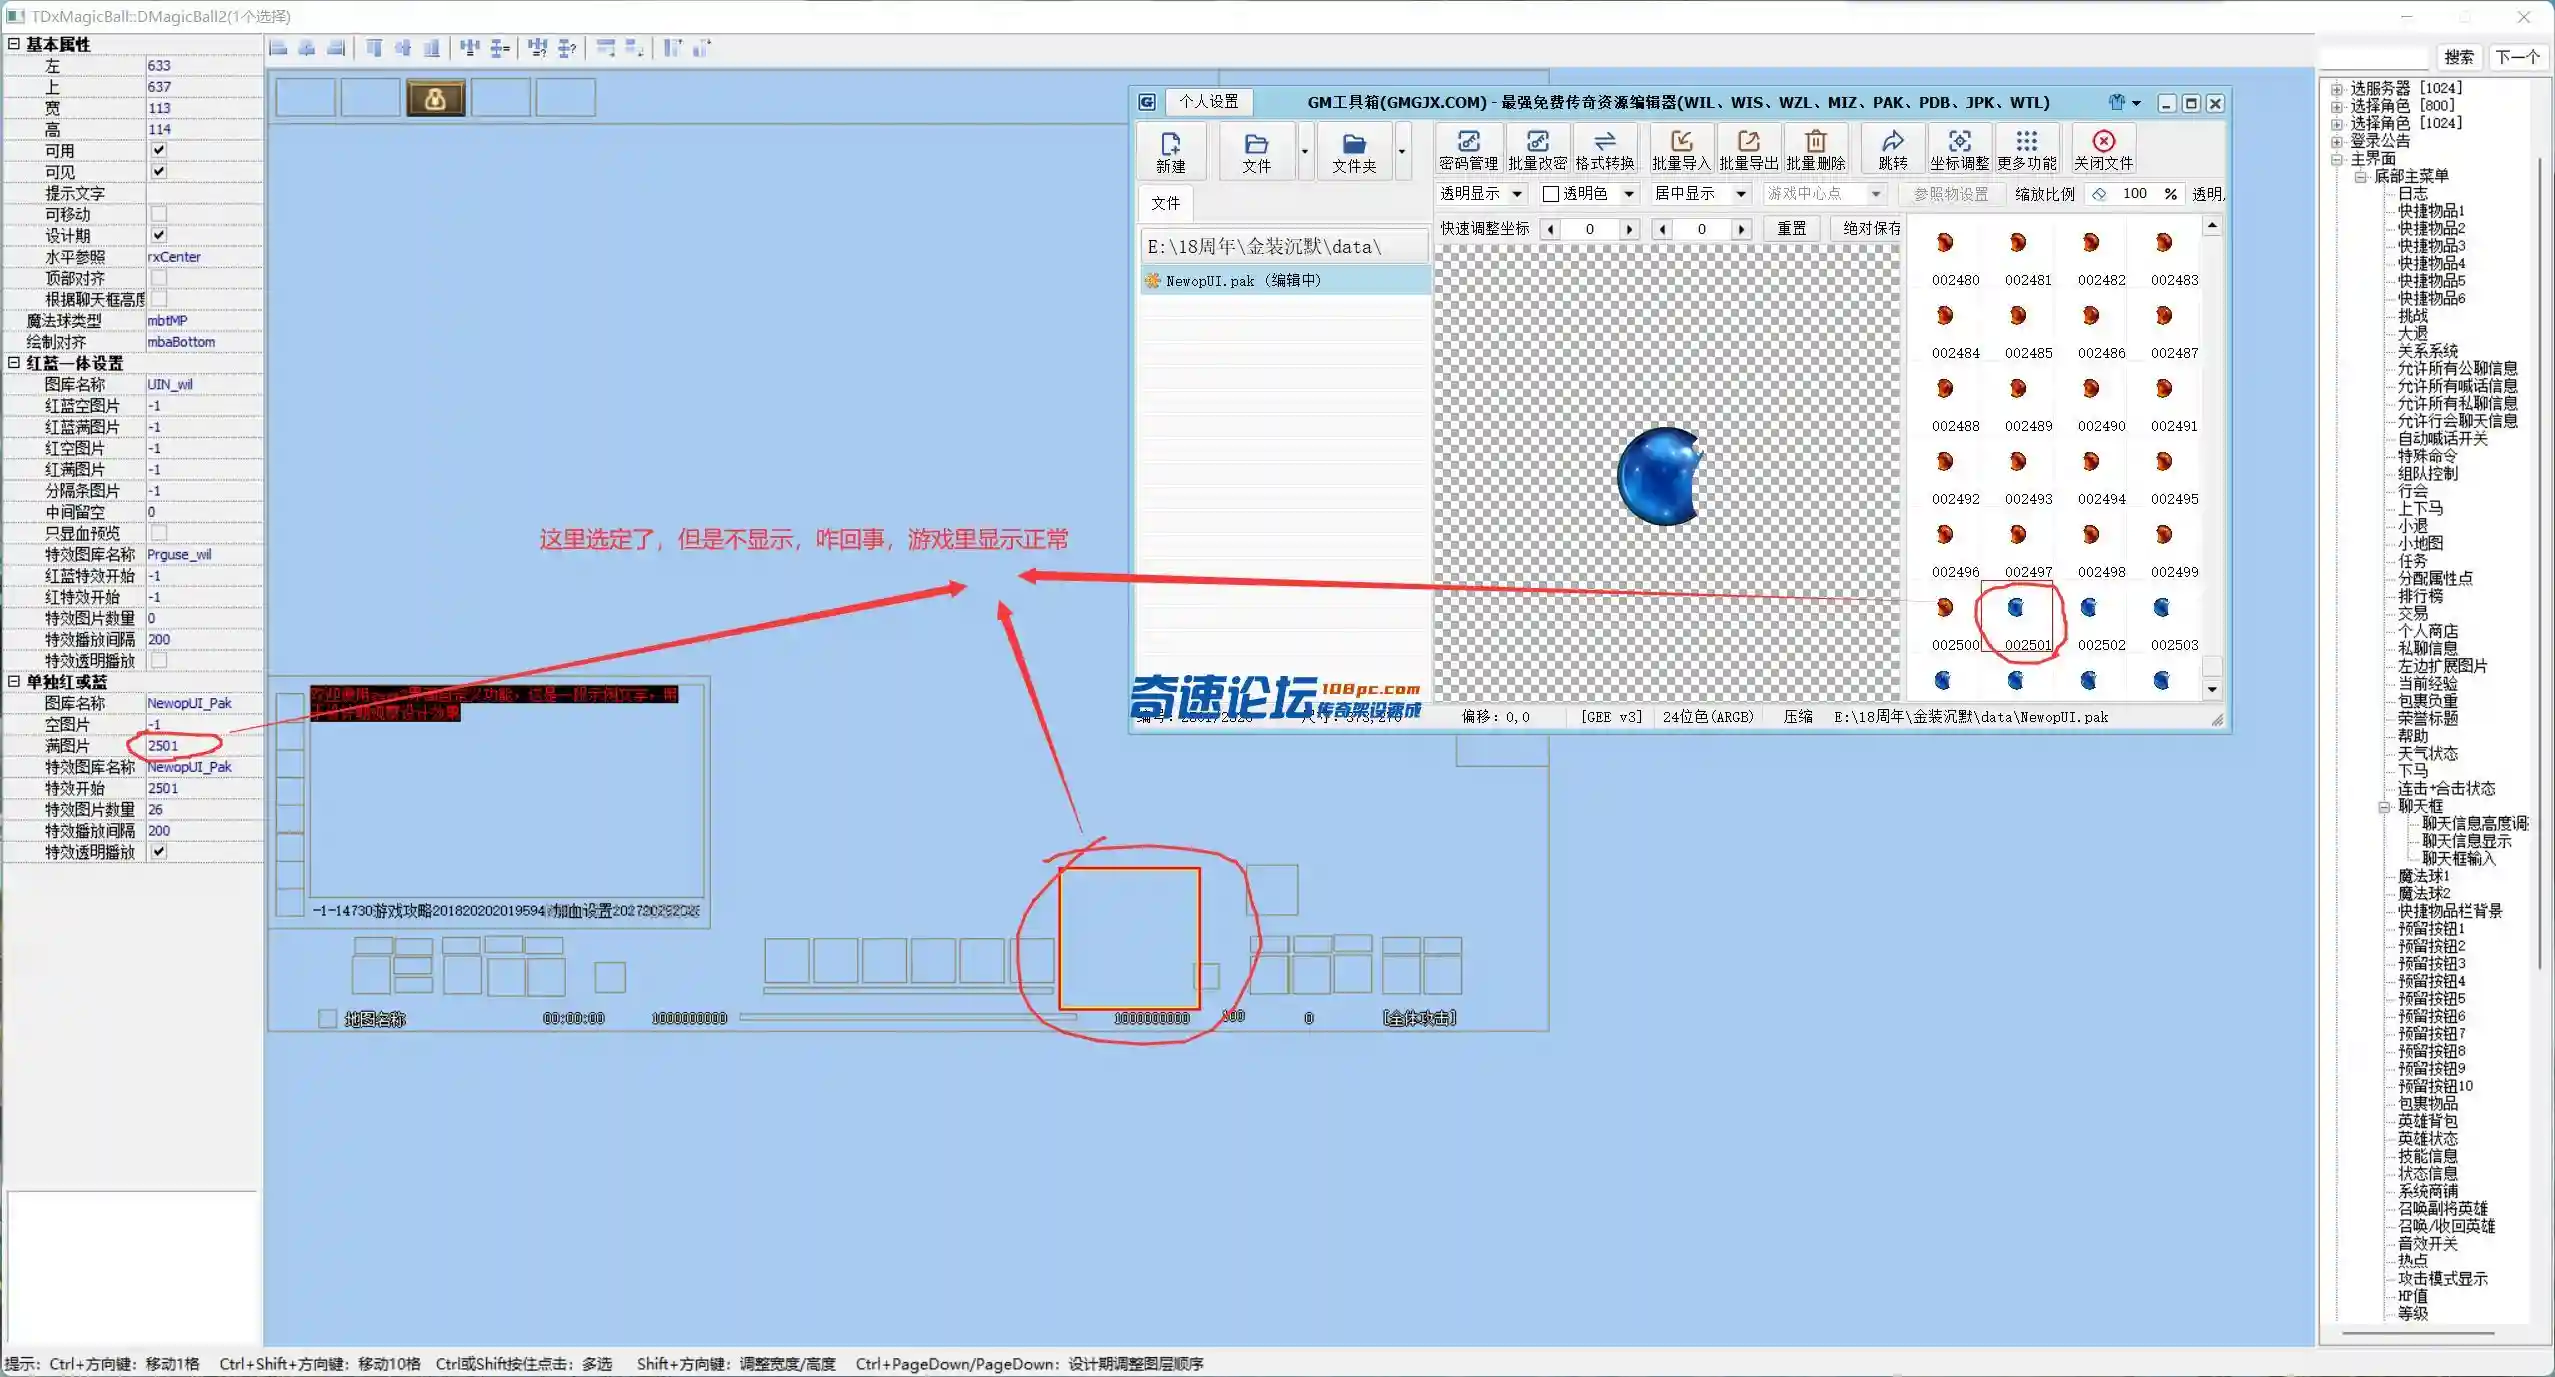Select 聊天框输入 tree item
The height and width of the screenshot is (1377, 2555).
pyautogui.click(x=2459, y=858)
